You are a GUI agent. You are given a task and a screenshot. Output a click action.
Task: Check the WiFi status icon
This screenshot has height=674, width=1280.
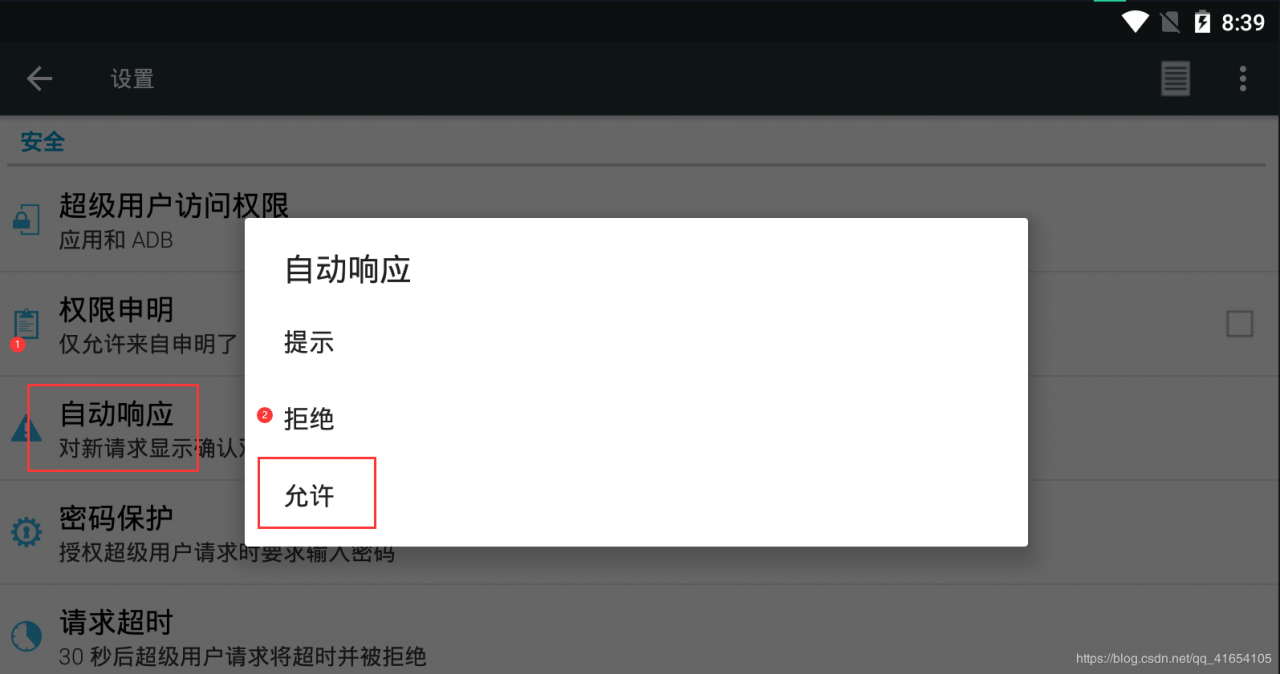(x=1135, y=22)
